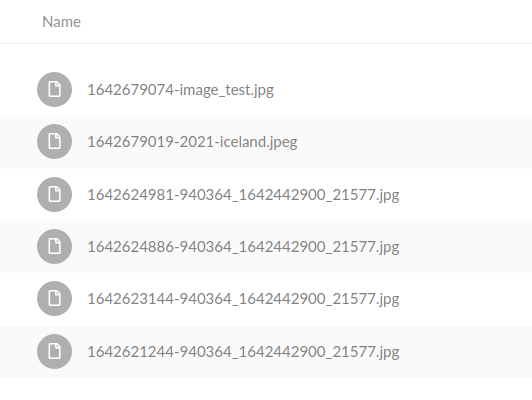The width and height of the screenshot is (532, 400).
Task: Click the file icon beside 1642679019-2021-iceland.jpeg
Action: 54,141
